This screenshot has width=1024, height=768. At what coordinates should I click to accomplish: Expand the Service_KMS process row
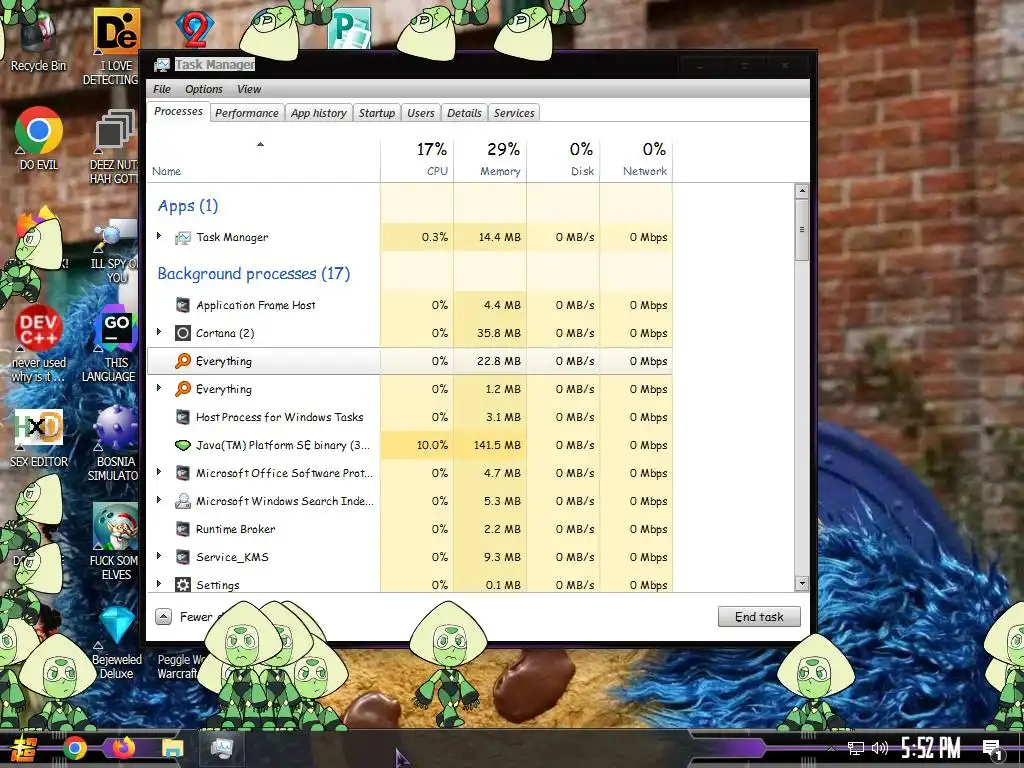coord(159,556)
